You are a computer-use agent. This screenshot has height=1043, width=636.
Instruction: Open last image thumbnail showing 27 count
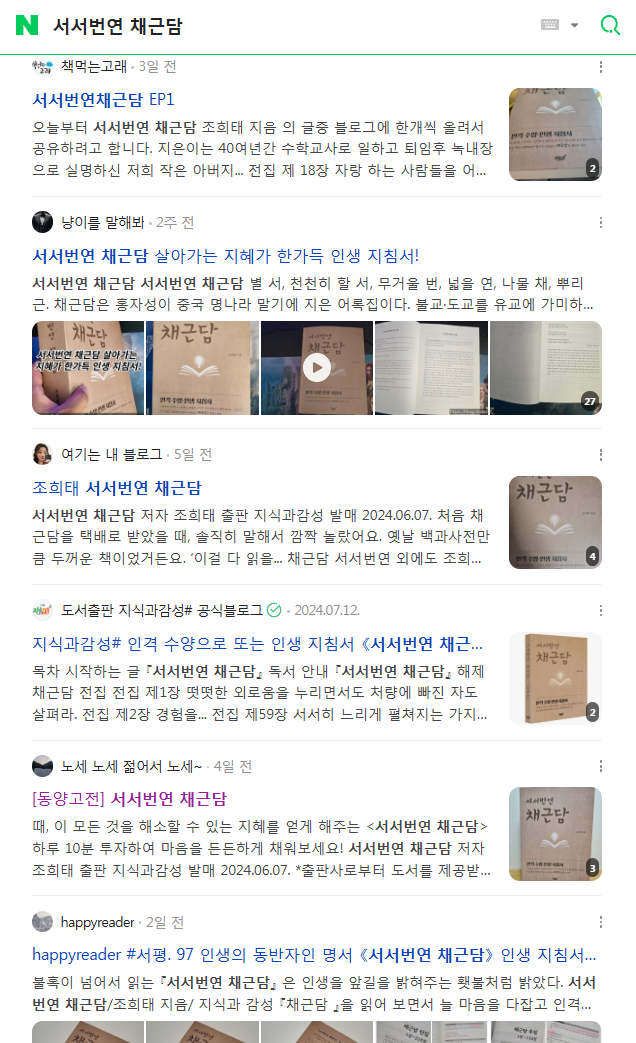point(546,368)
